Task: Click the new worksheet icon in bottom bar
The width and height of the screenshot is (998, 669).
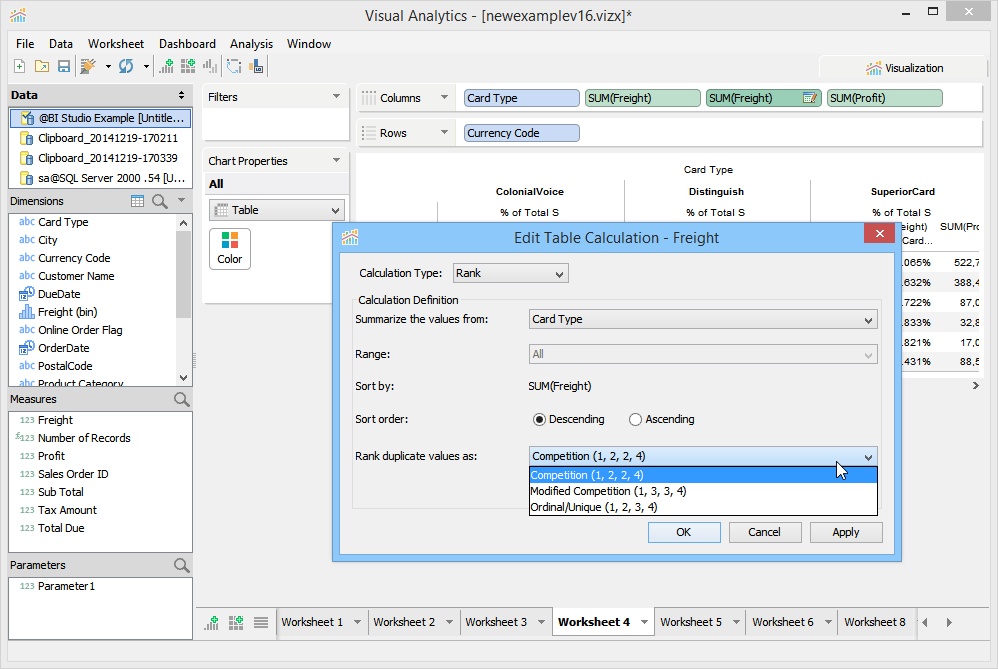Action: pos(212,622)
